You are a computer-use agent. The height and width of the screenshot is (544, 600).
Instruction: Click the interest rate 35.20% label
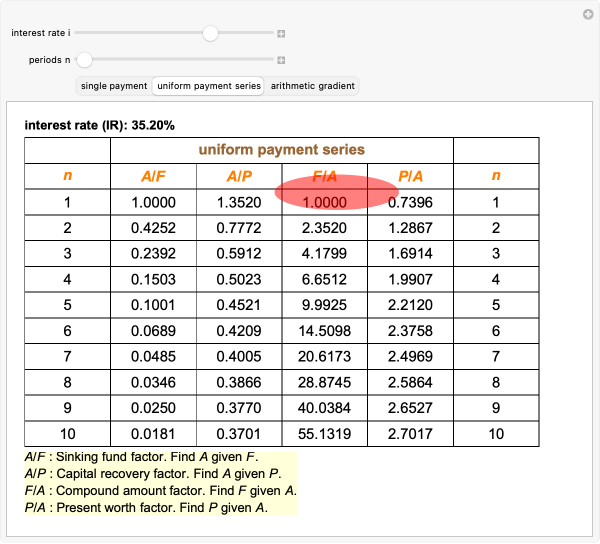pyautogui.click(x=100, y=126)
